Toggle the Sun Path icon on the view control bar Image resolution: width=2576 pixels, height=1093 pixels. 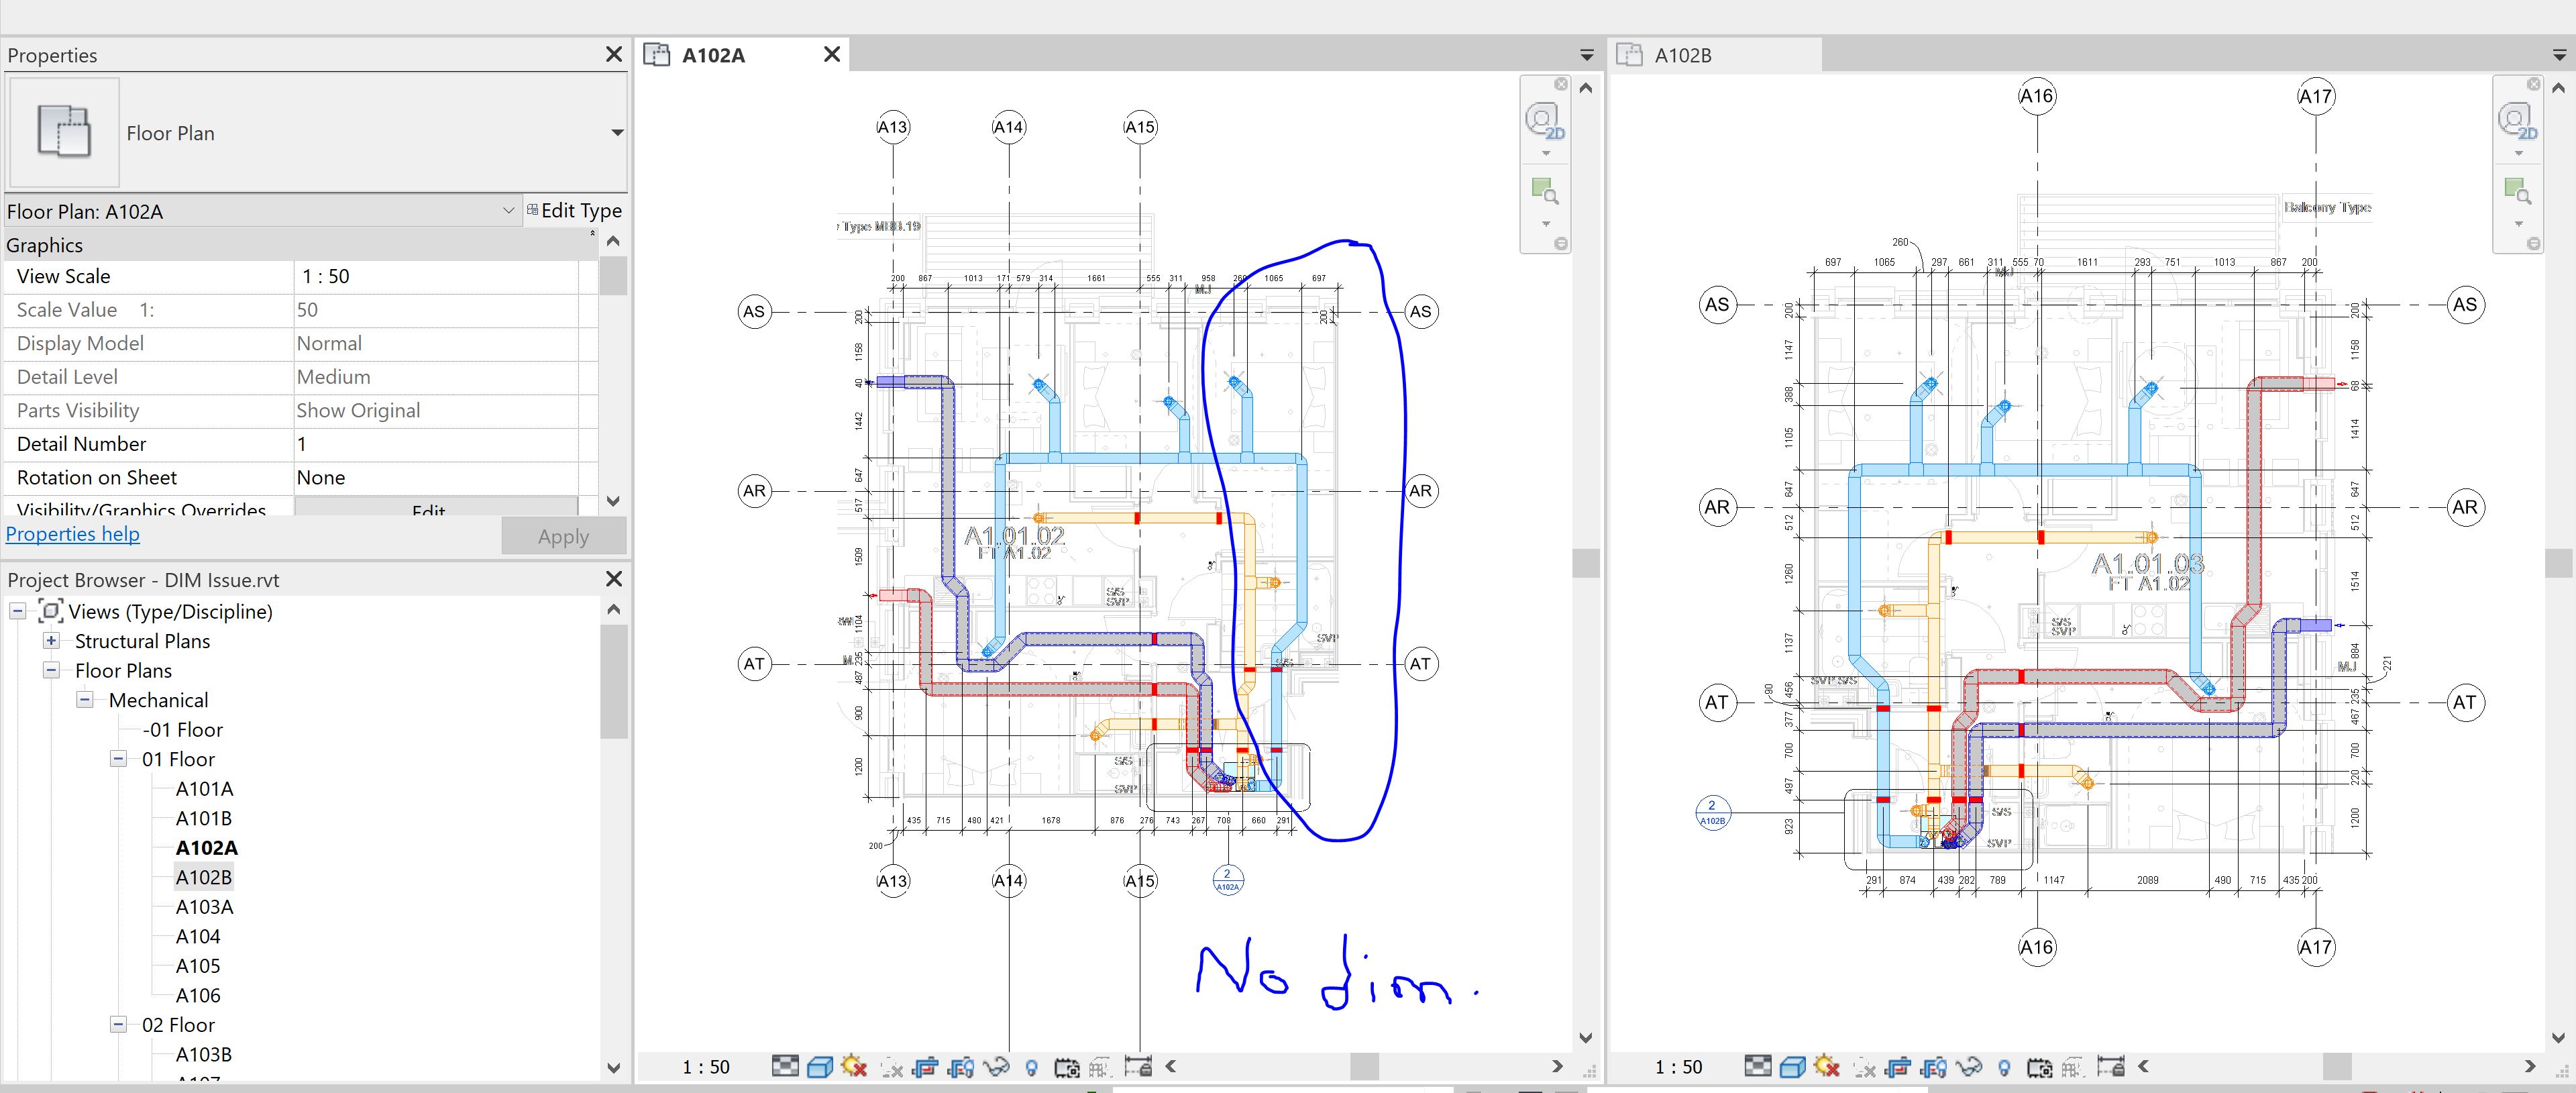[855, 1067]
